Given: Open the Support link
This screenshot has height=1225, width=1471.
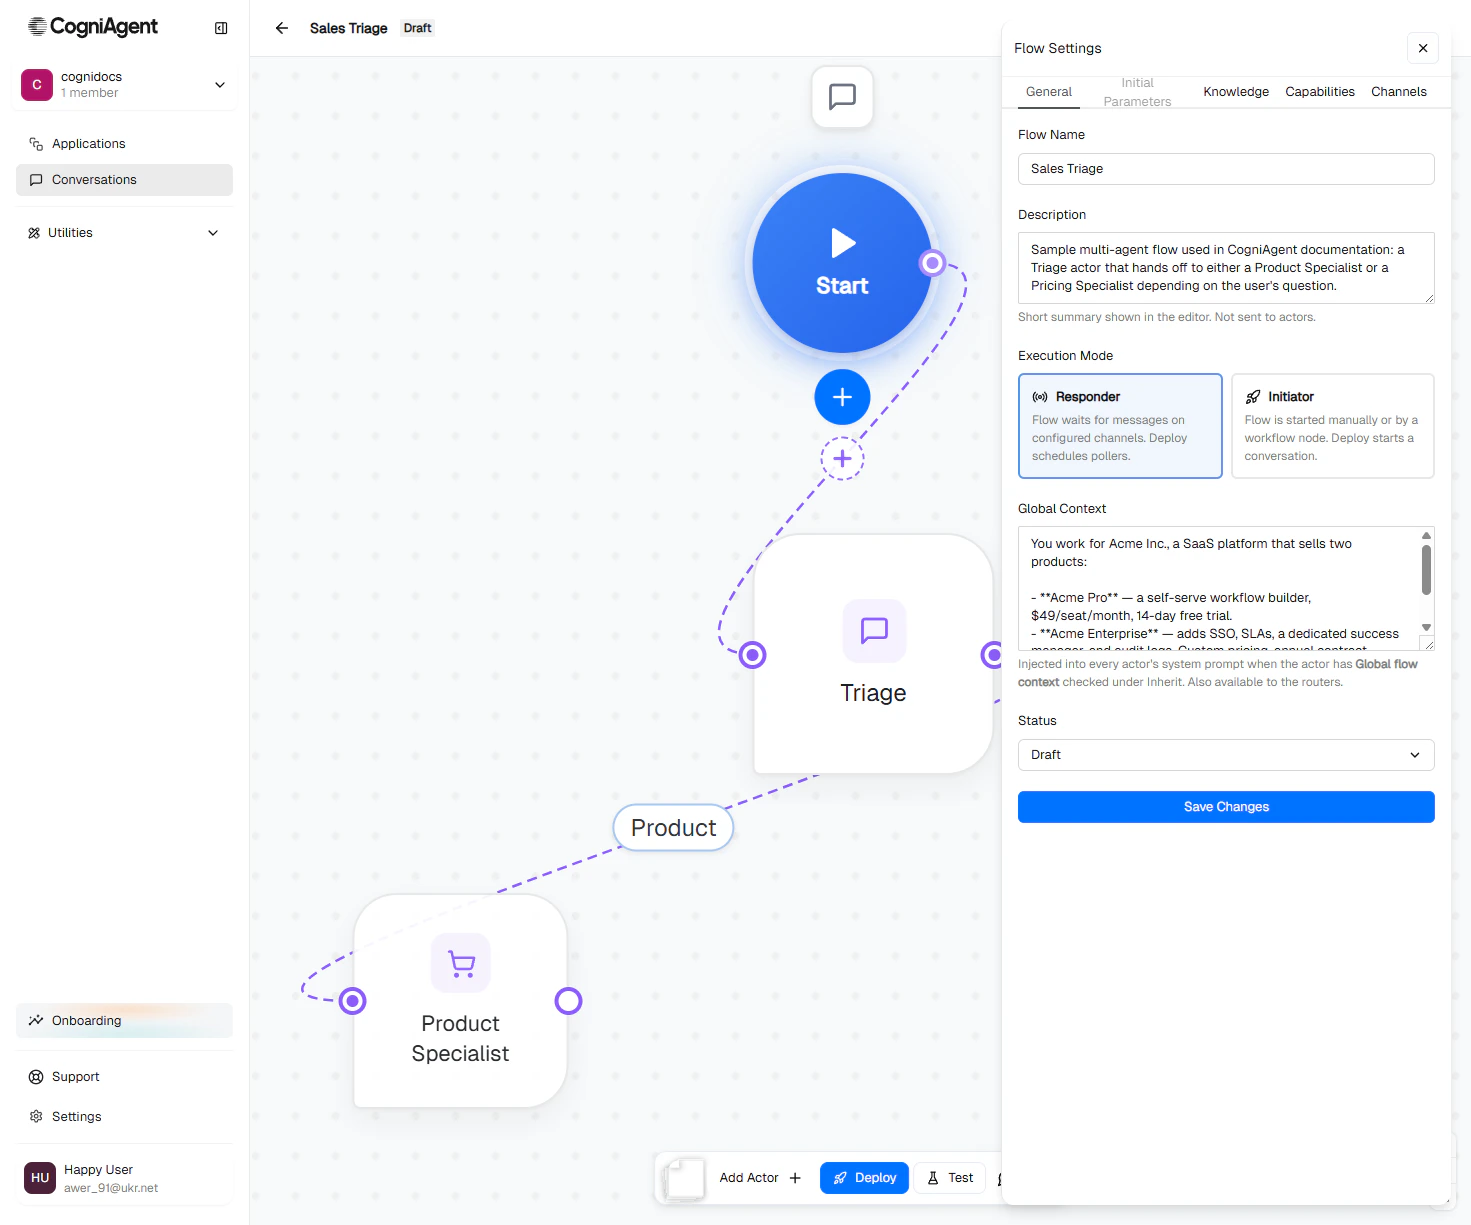Looking at the screenshot, I should (x=124, y=1077).
